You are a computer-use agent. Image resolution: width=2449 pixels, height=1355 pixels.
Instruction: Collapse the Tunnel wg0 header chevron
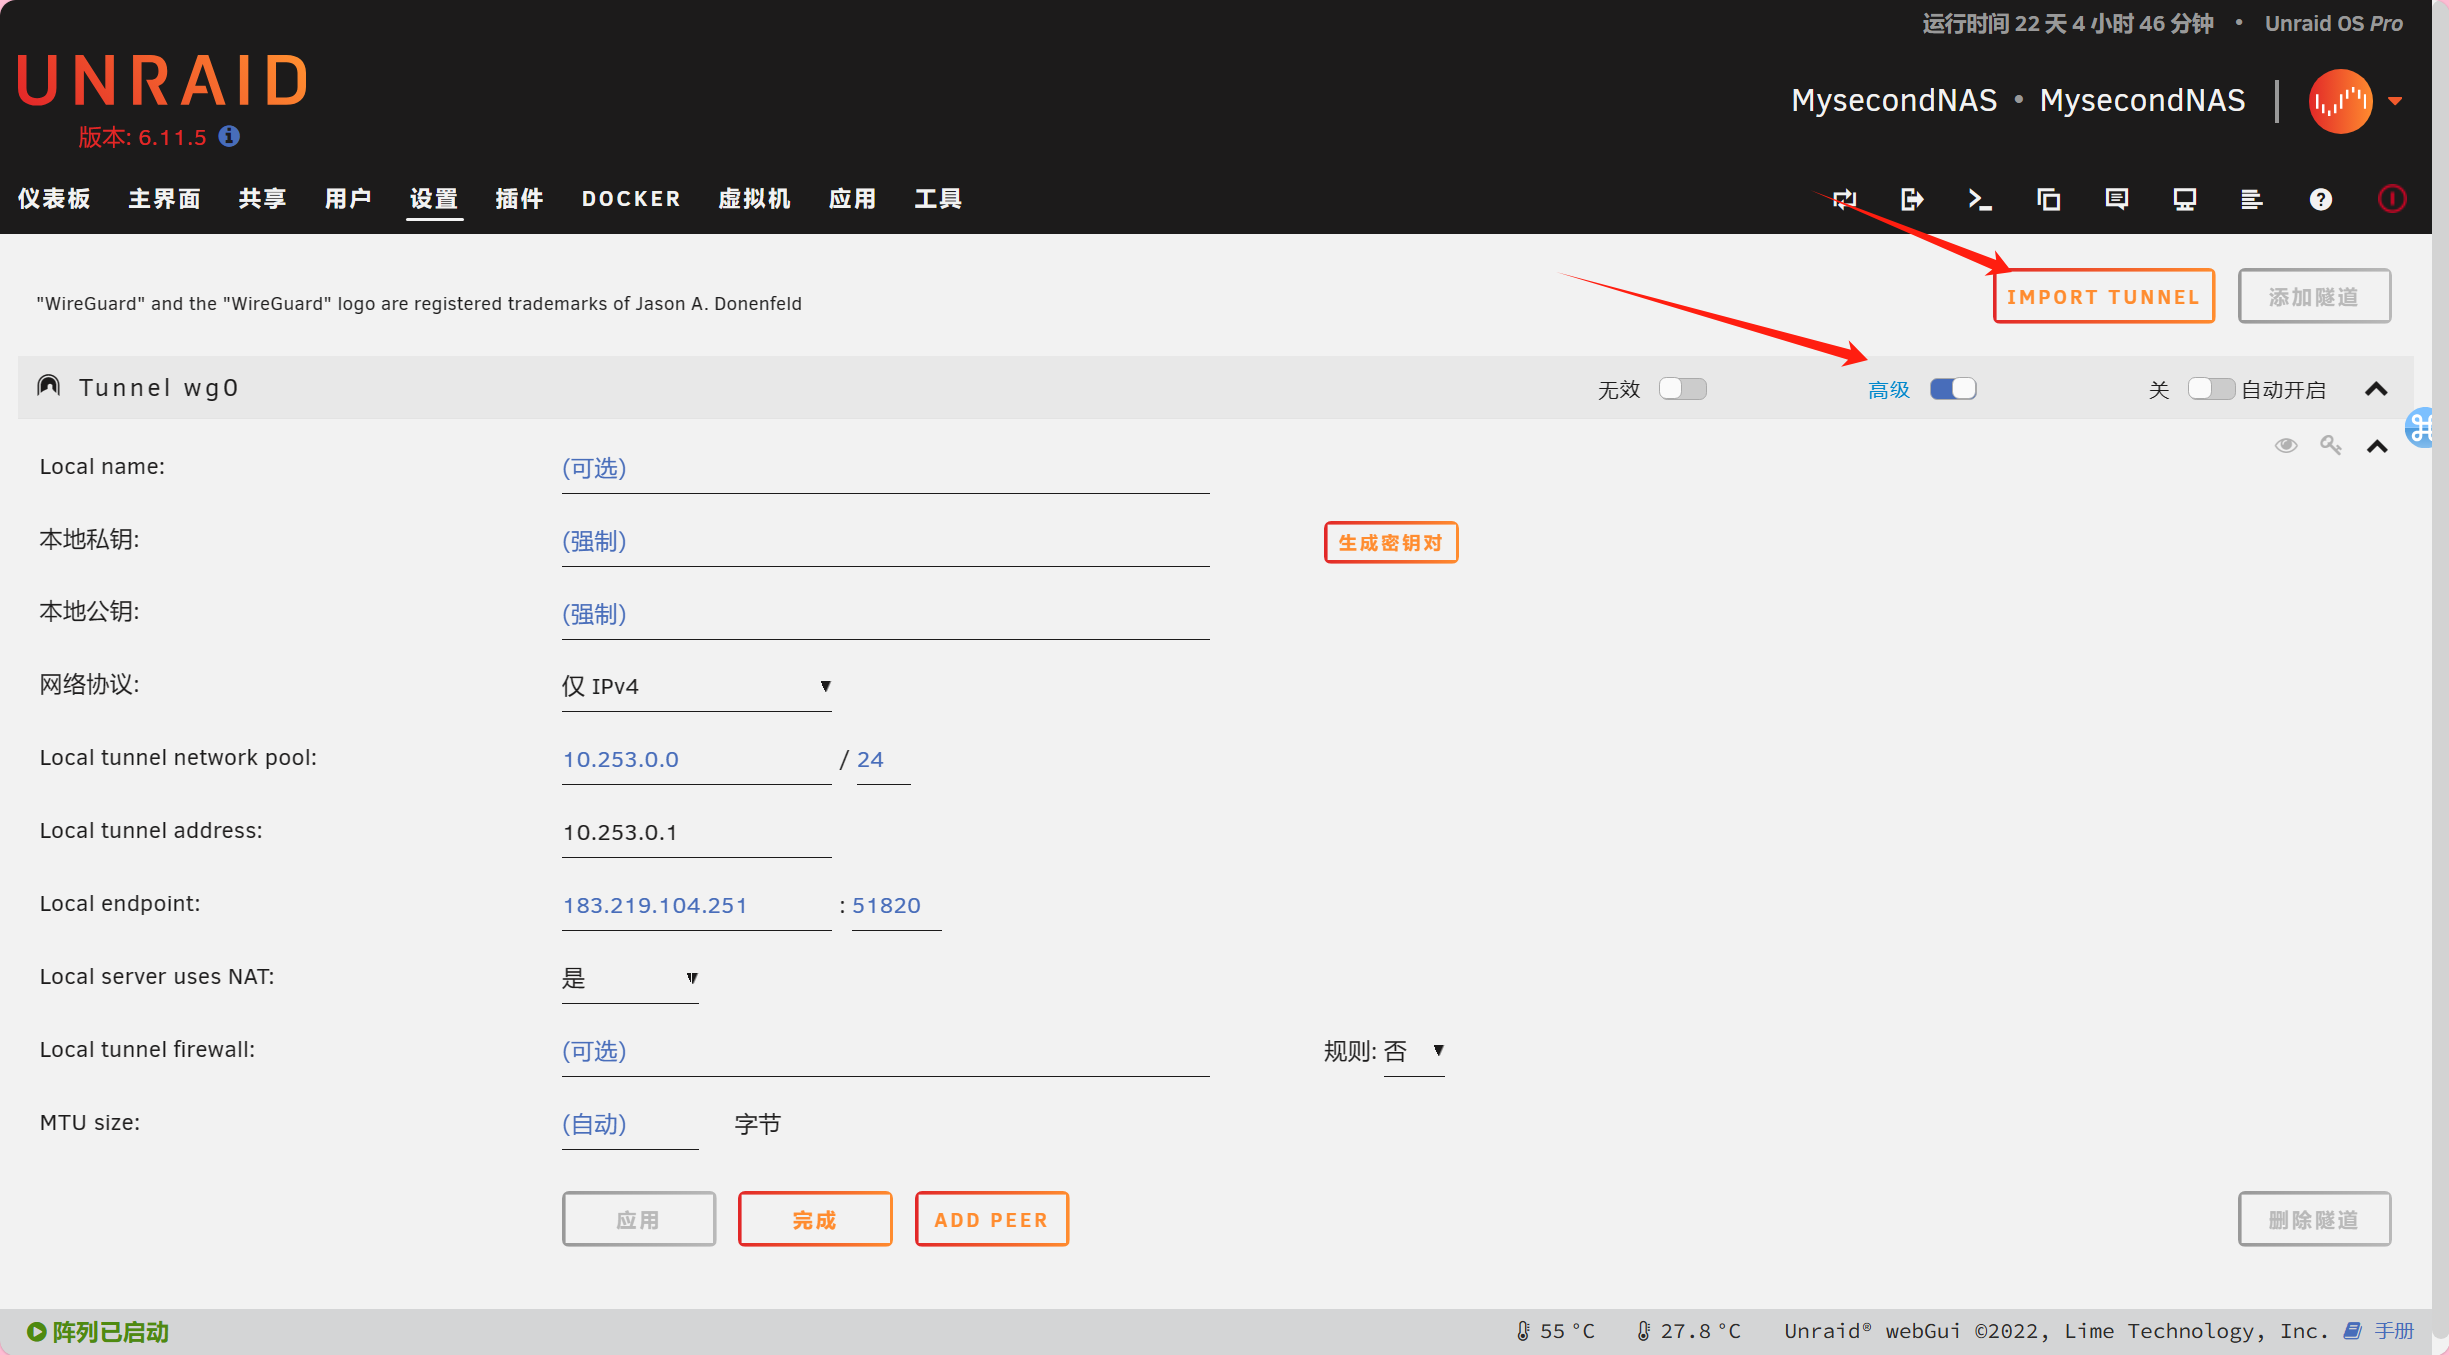(x=2377, y=389)
